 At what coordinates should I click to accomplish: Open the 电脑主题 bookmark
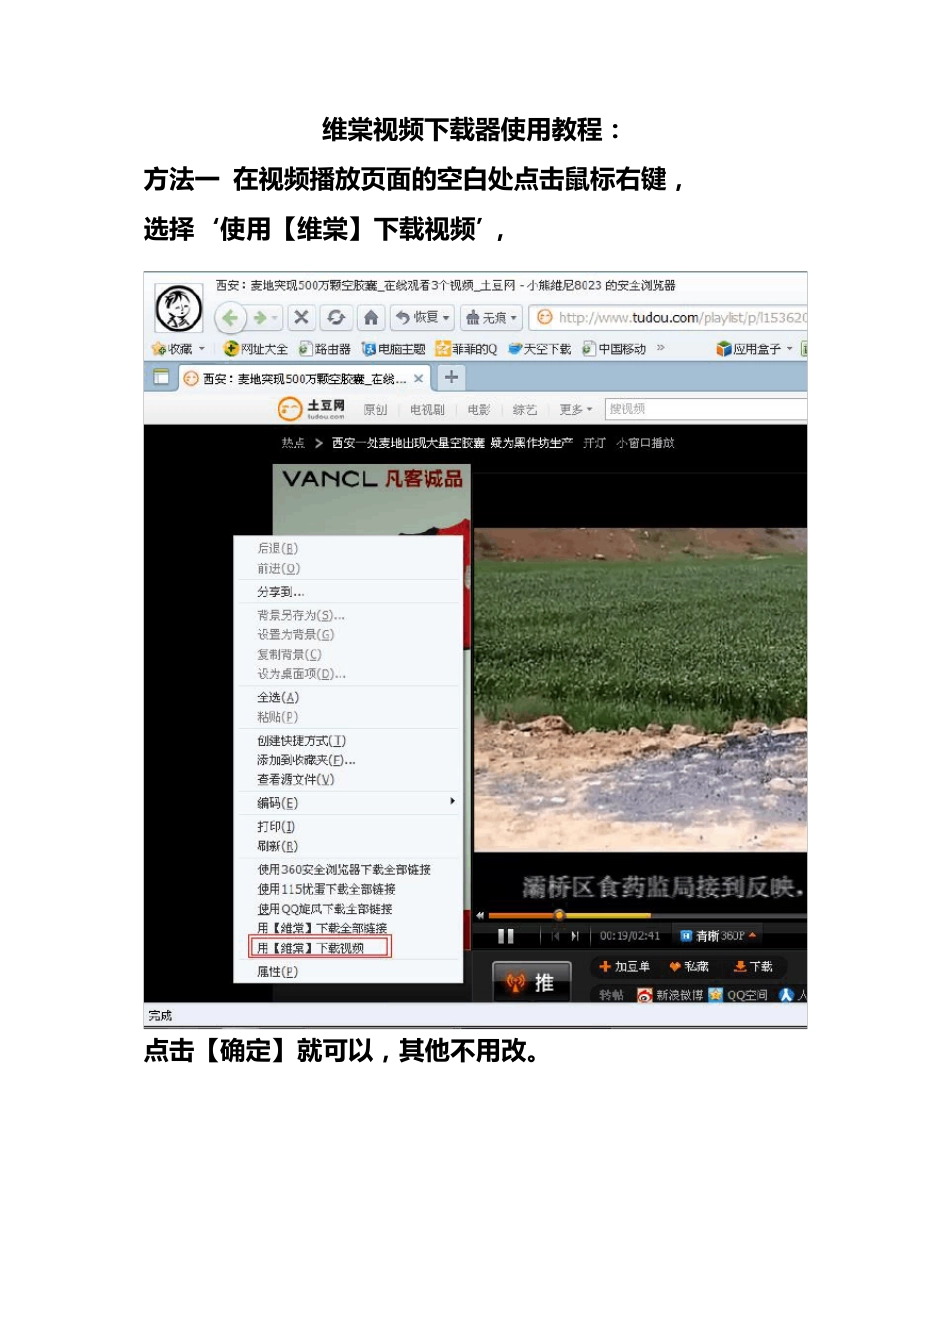click(x=394, y=349)
